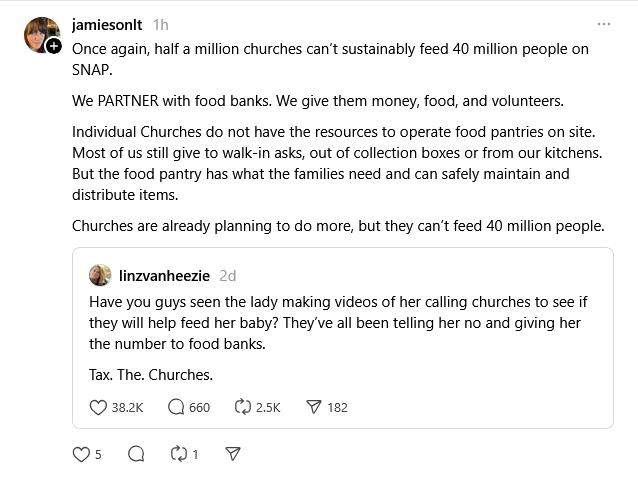Like the quoted linzvanheezie post heart icon
638x479 pixels.
click(x=98, y=407)
